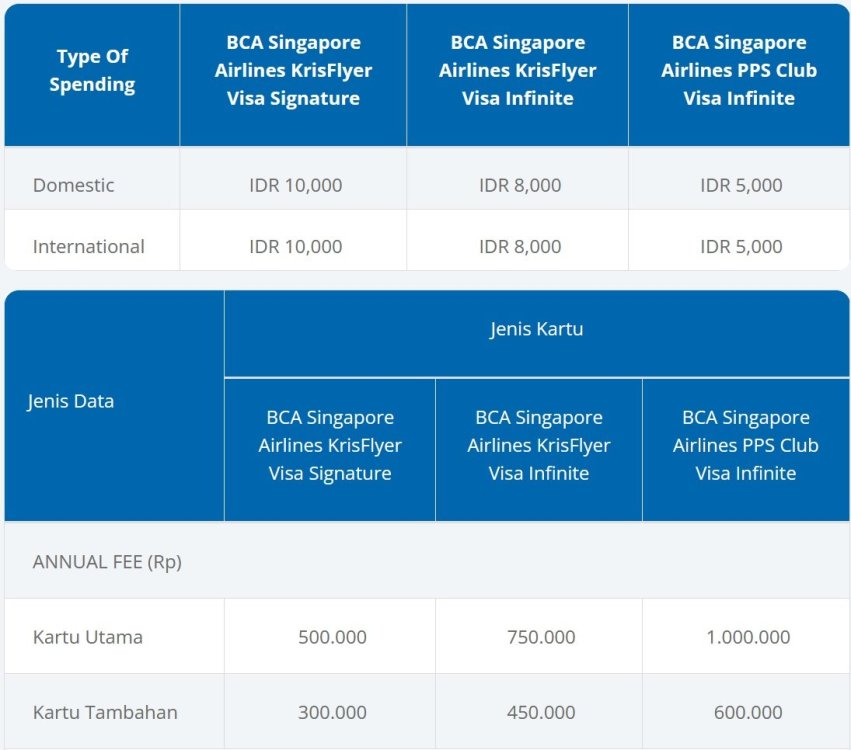Click KrisFlyer Visa Infinite header under Jenis Kartu
Image resolution: width=851 pixels, height=750 pixels.
539,445
